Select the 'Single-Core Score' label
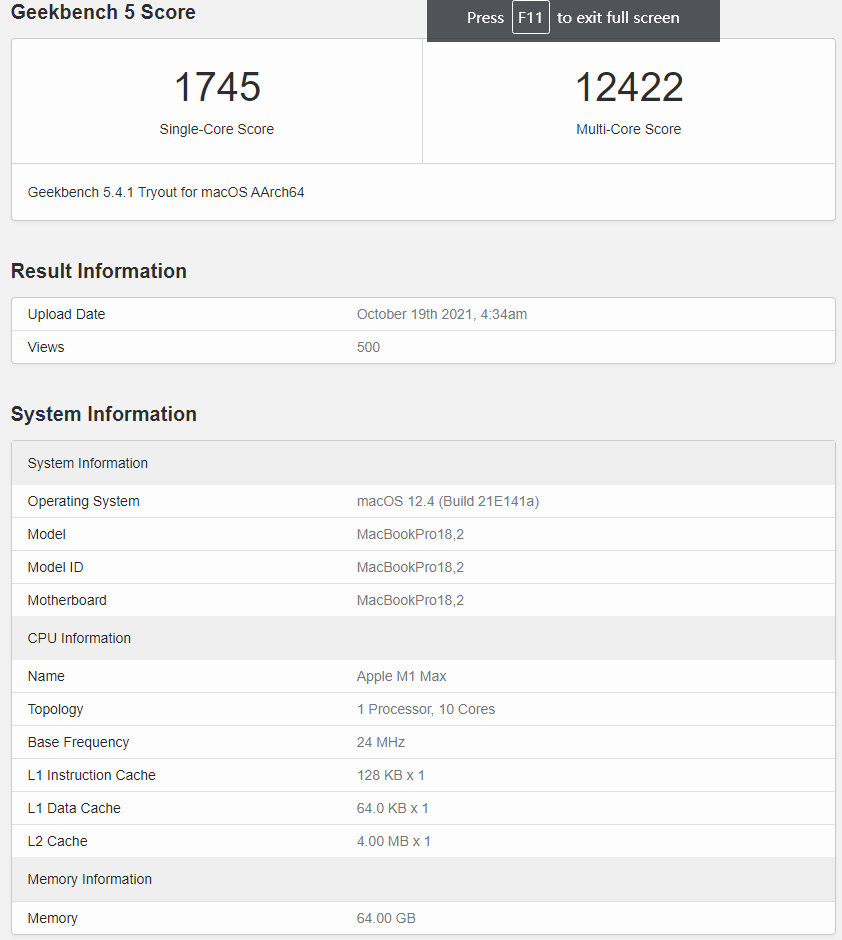The height and width of the screenshot is (940, 842). click(217, 129)
